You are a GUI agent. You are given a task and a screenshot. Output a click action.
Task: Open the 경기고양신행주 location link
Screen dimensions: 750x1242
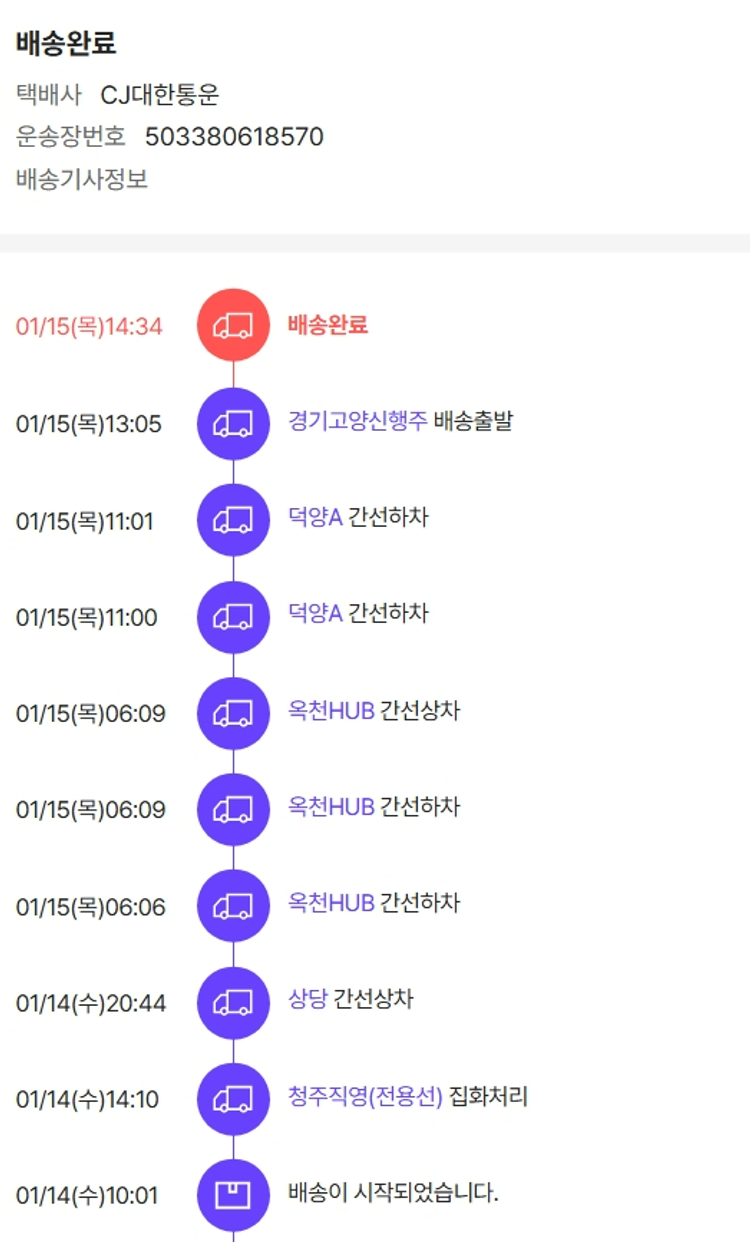click(x=357, y=421)
